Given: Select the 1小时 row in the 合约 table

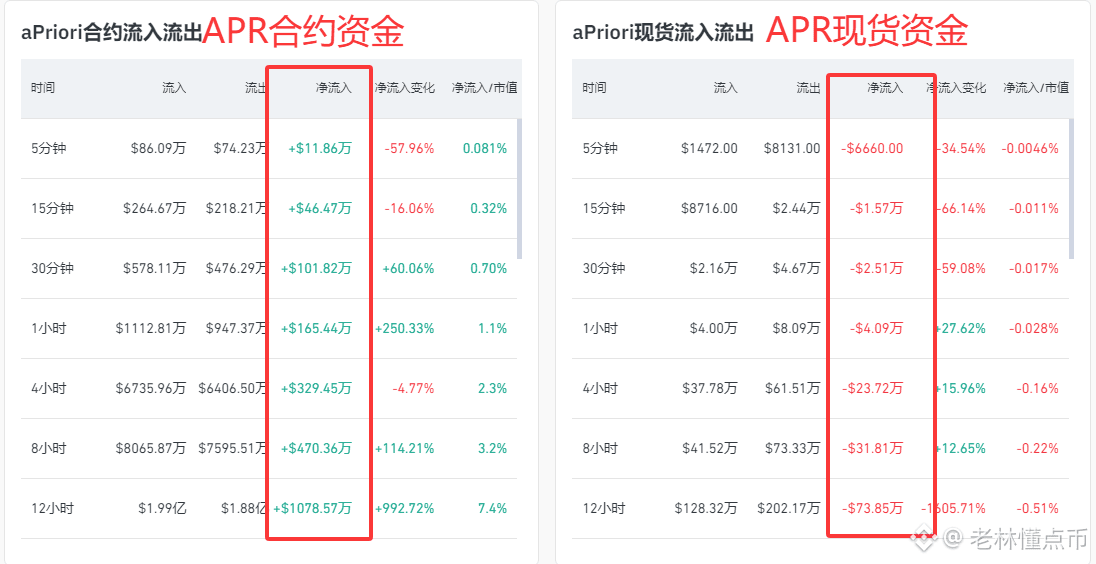Looking at the screenshot, I should point(269,328).
